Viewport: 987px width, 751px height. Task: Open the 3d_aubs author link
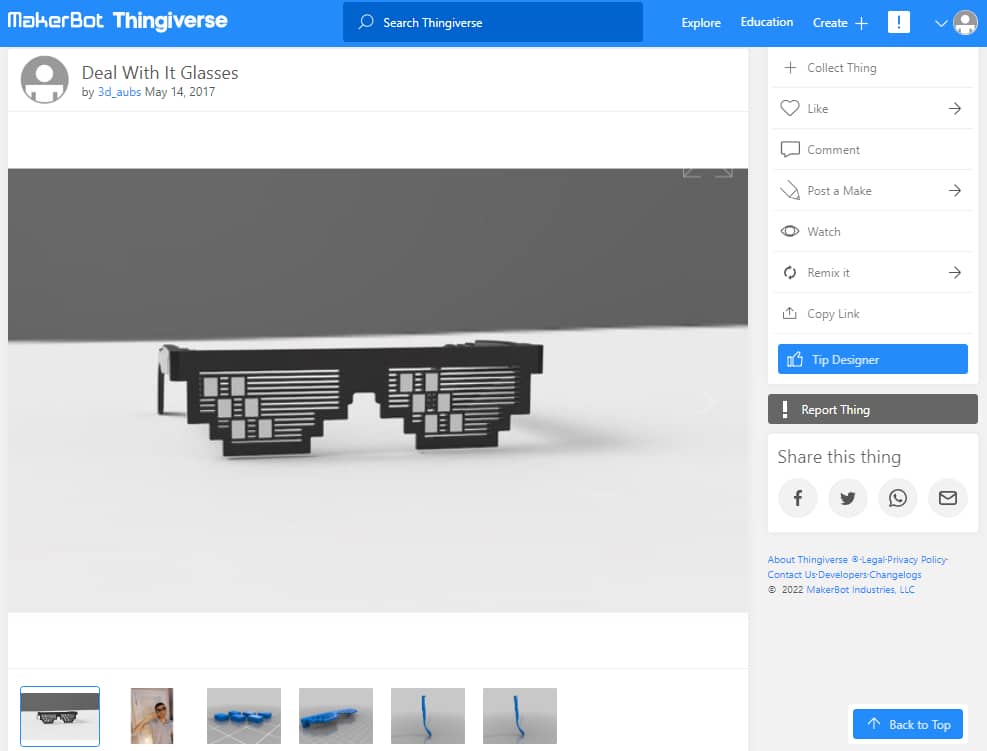click(119, 92)
